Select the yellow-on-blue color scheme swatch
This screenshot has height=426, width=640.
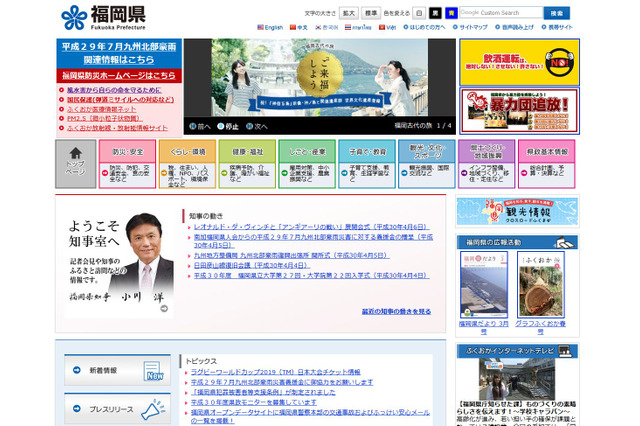tap(451, 13)
